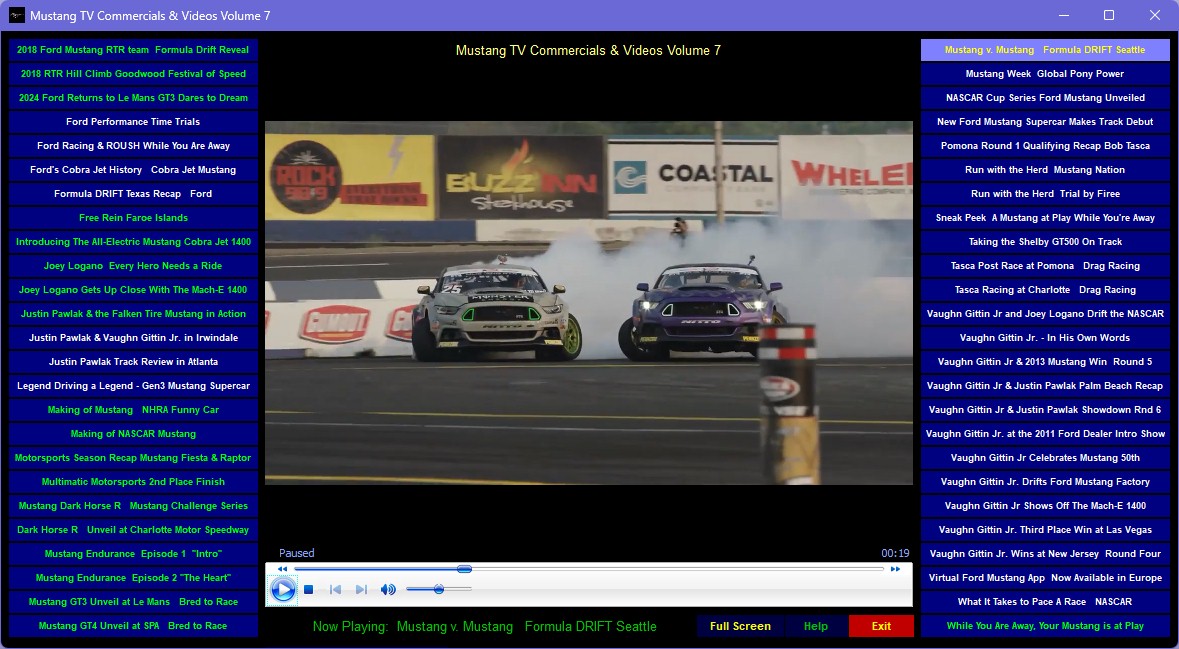
Task: Play Multimatic Motorsports 2nd Place Finish
Action: (133, 482)
